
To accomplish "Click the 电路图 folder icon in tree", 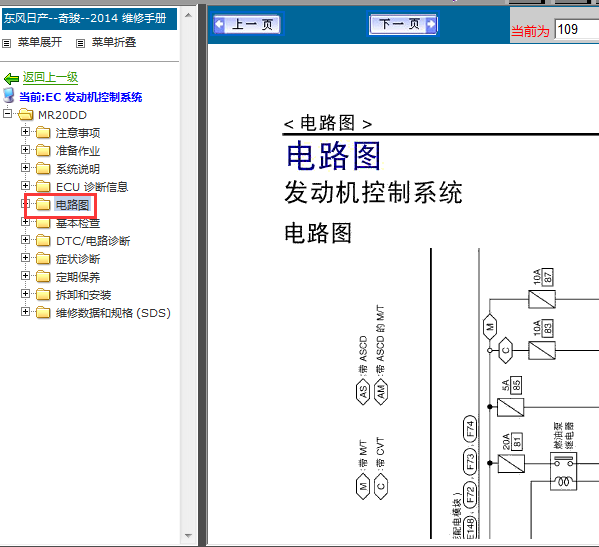I will pyautogui.click(x=43, y=204).
